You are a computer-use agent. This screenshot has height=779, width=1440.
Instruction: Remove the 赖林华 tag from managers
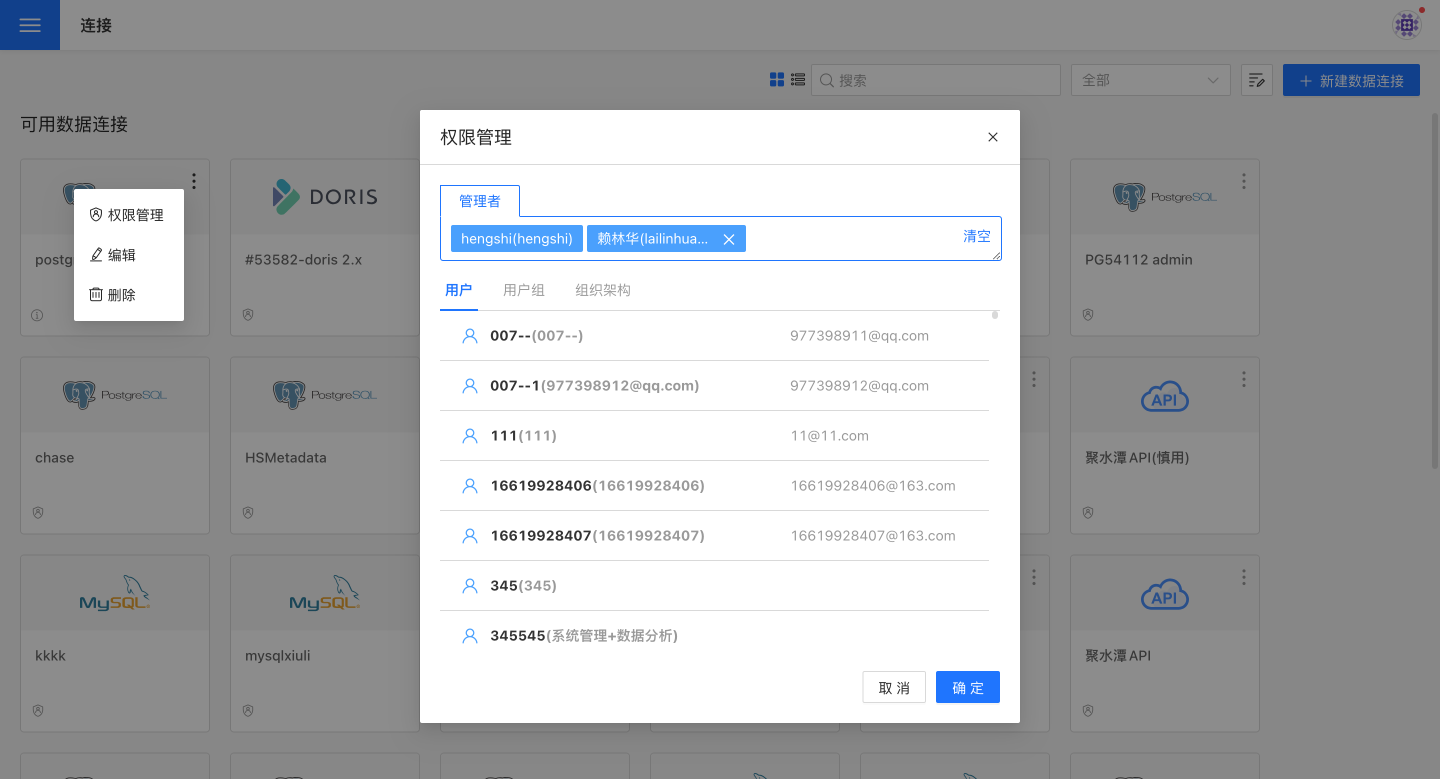tap(729, 239)
